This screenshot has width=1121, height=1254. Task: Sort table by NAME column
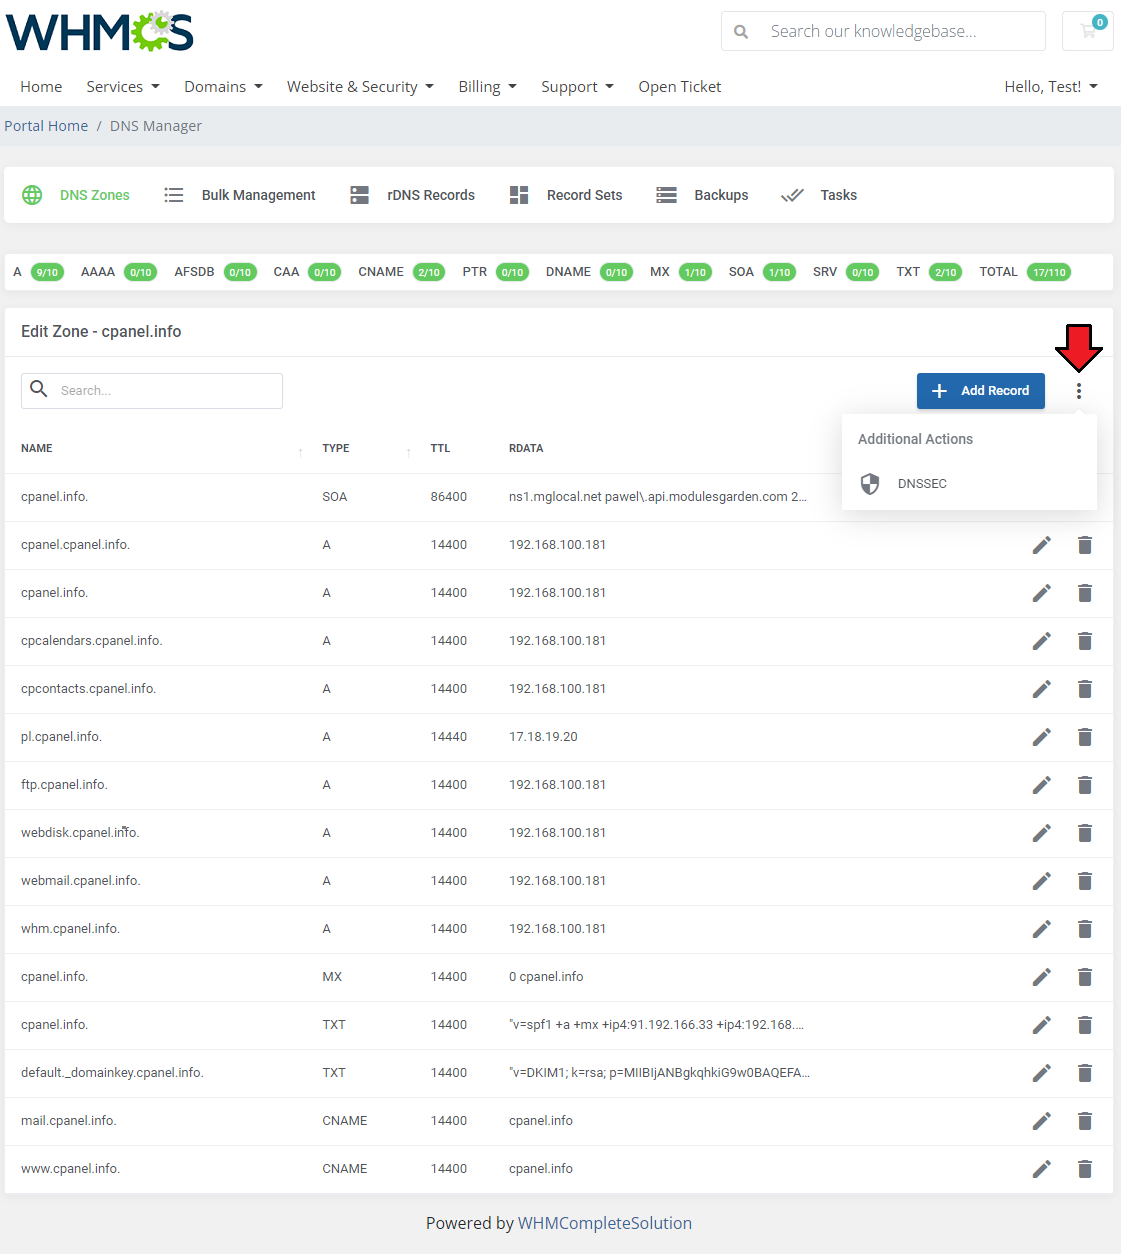(37, 449)
